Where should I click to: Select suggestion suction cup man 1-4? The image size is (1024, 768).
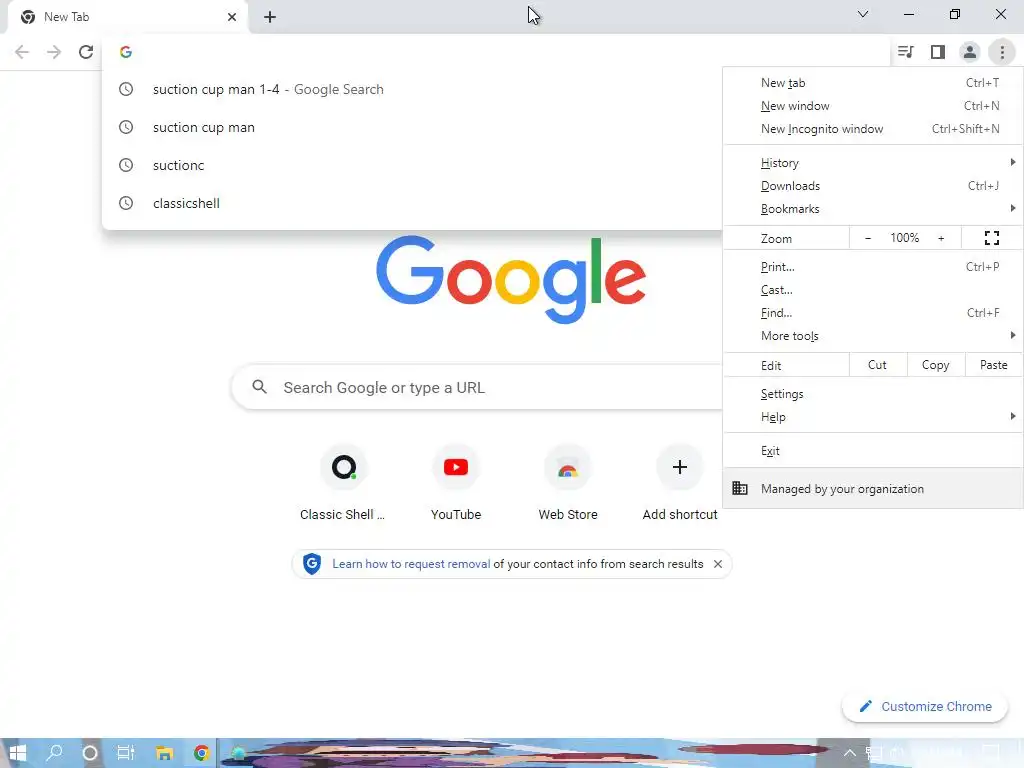[411, 89]
